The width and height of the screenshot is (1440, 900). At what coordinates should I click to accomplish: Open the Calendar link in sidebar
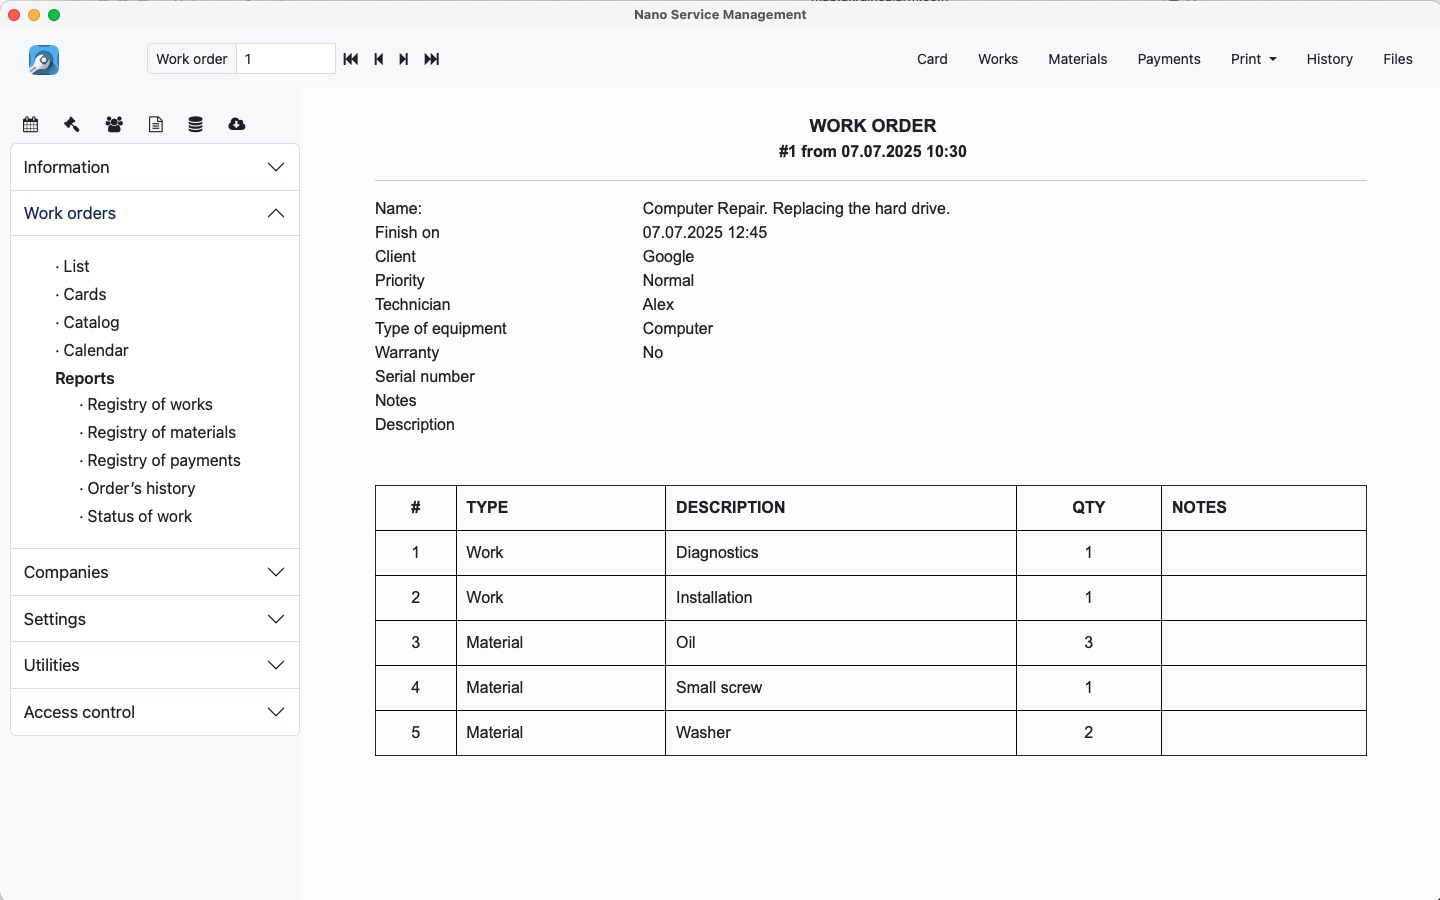(95, 350)
